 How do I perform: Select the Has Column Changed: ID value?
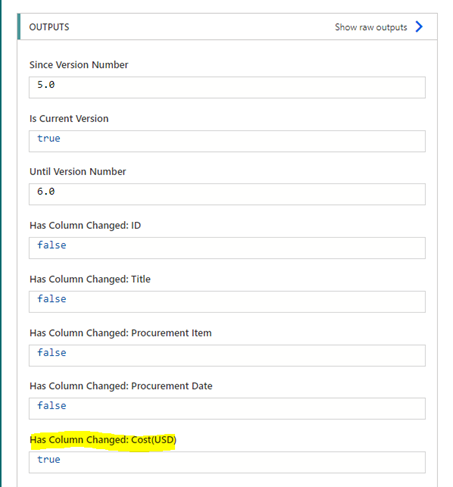[227, 248]
